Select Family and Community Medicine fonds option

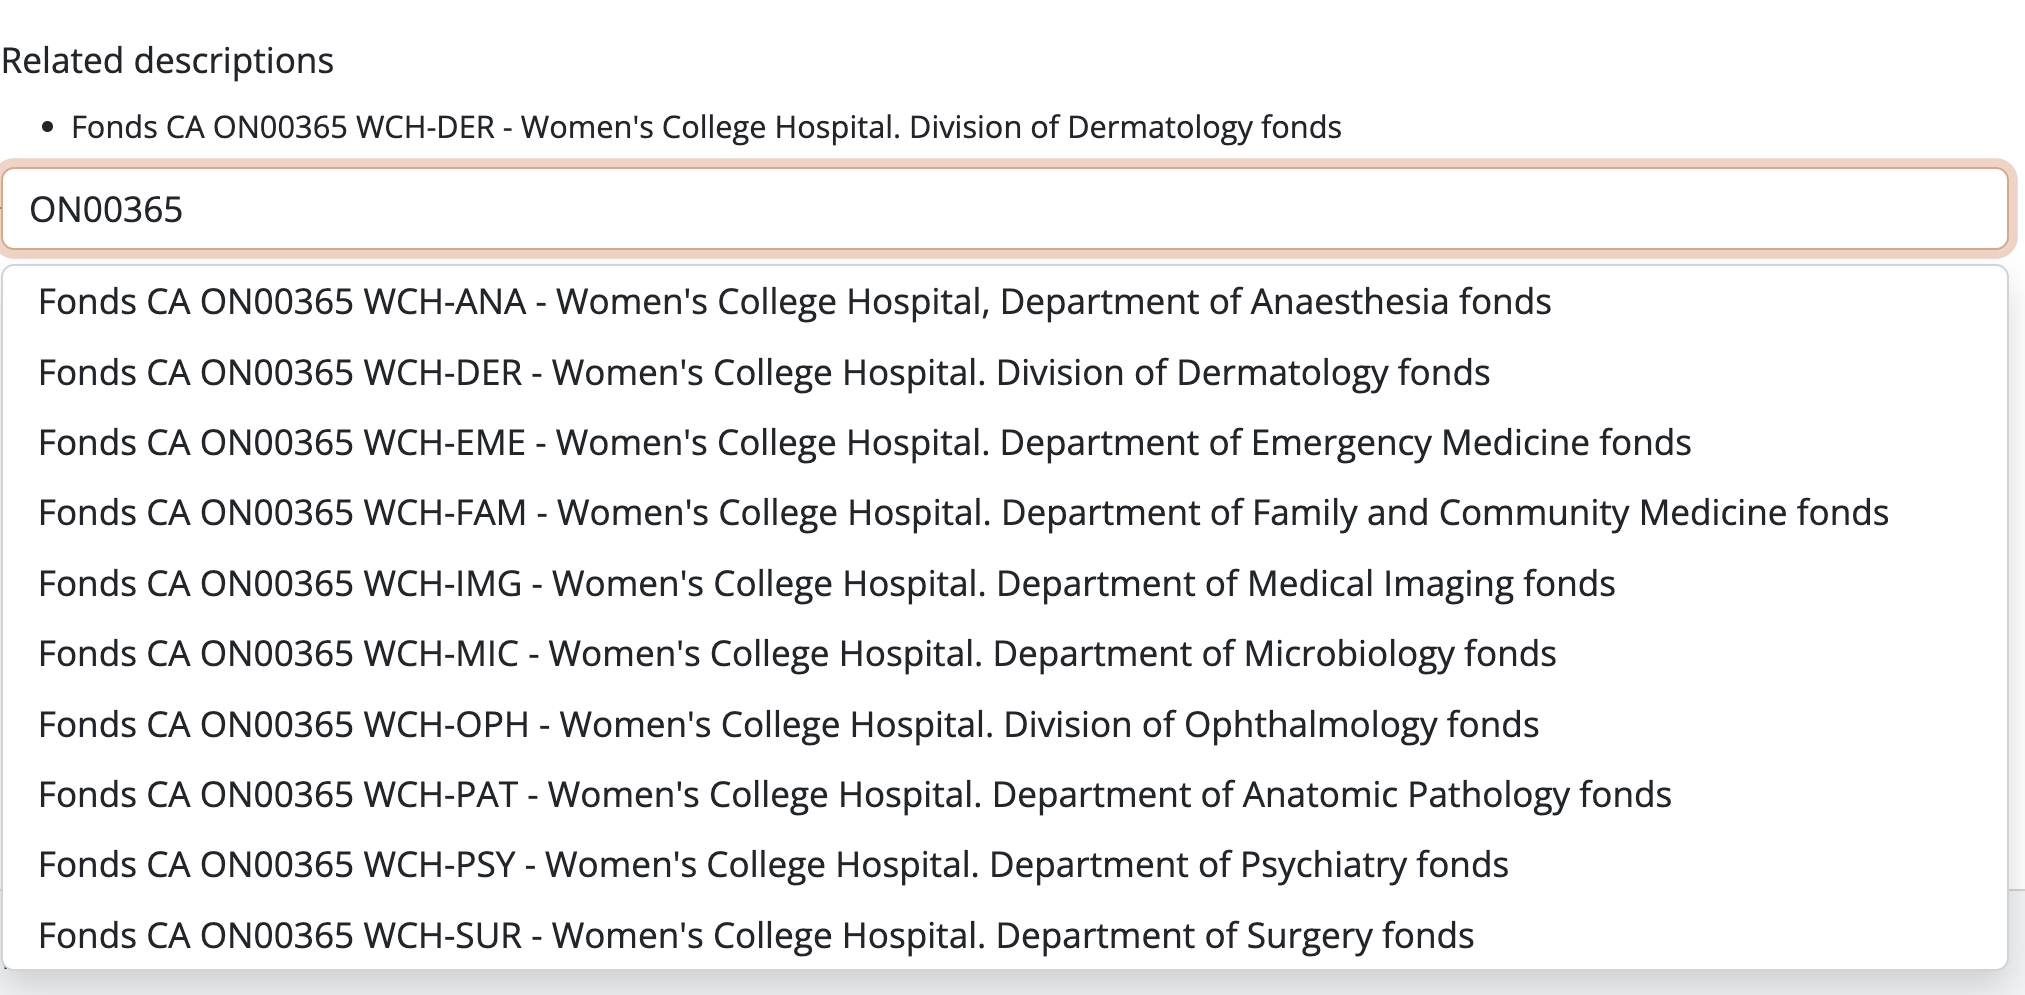pos(963,513)
